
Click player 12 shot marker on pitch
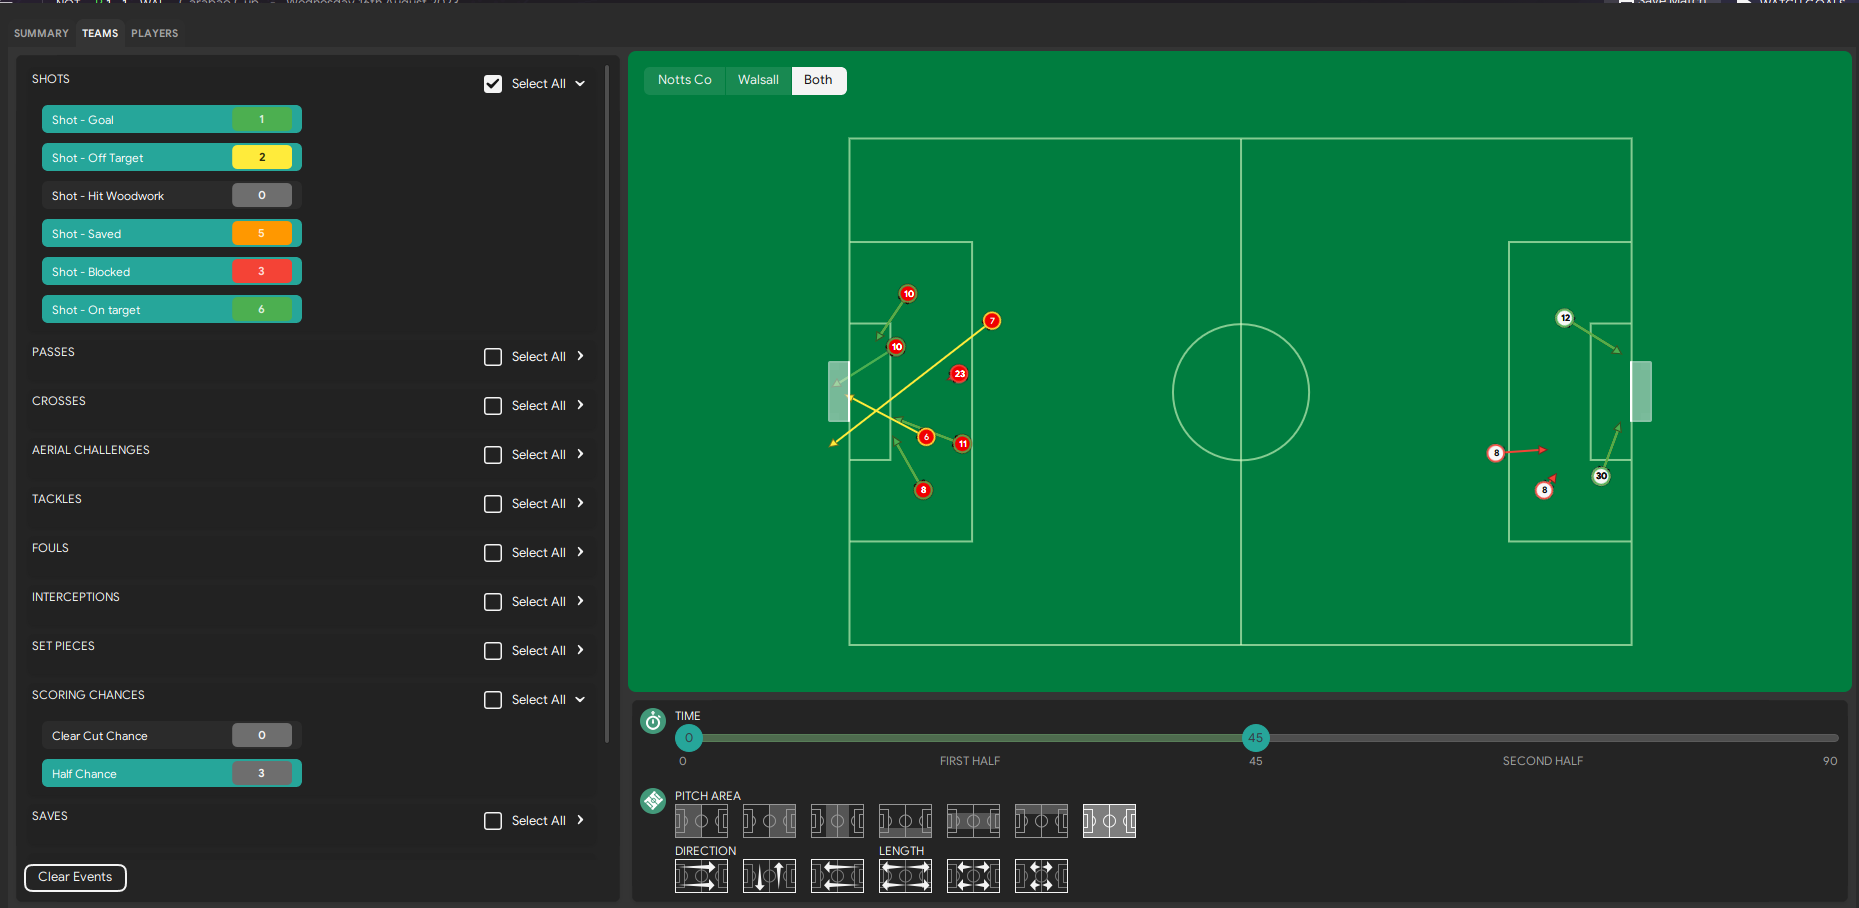tap(1565, 318)
